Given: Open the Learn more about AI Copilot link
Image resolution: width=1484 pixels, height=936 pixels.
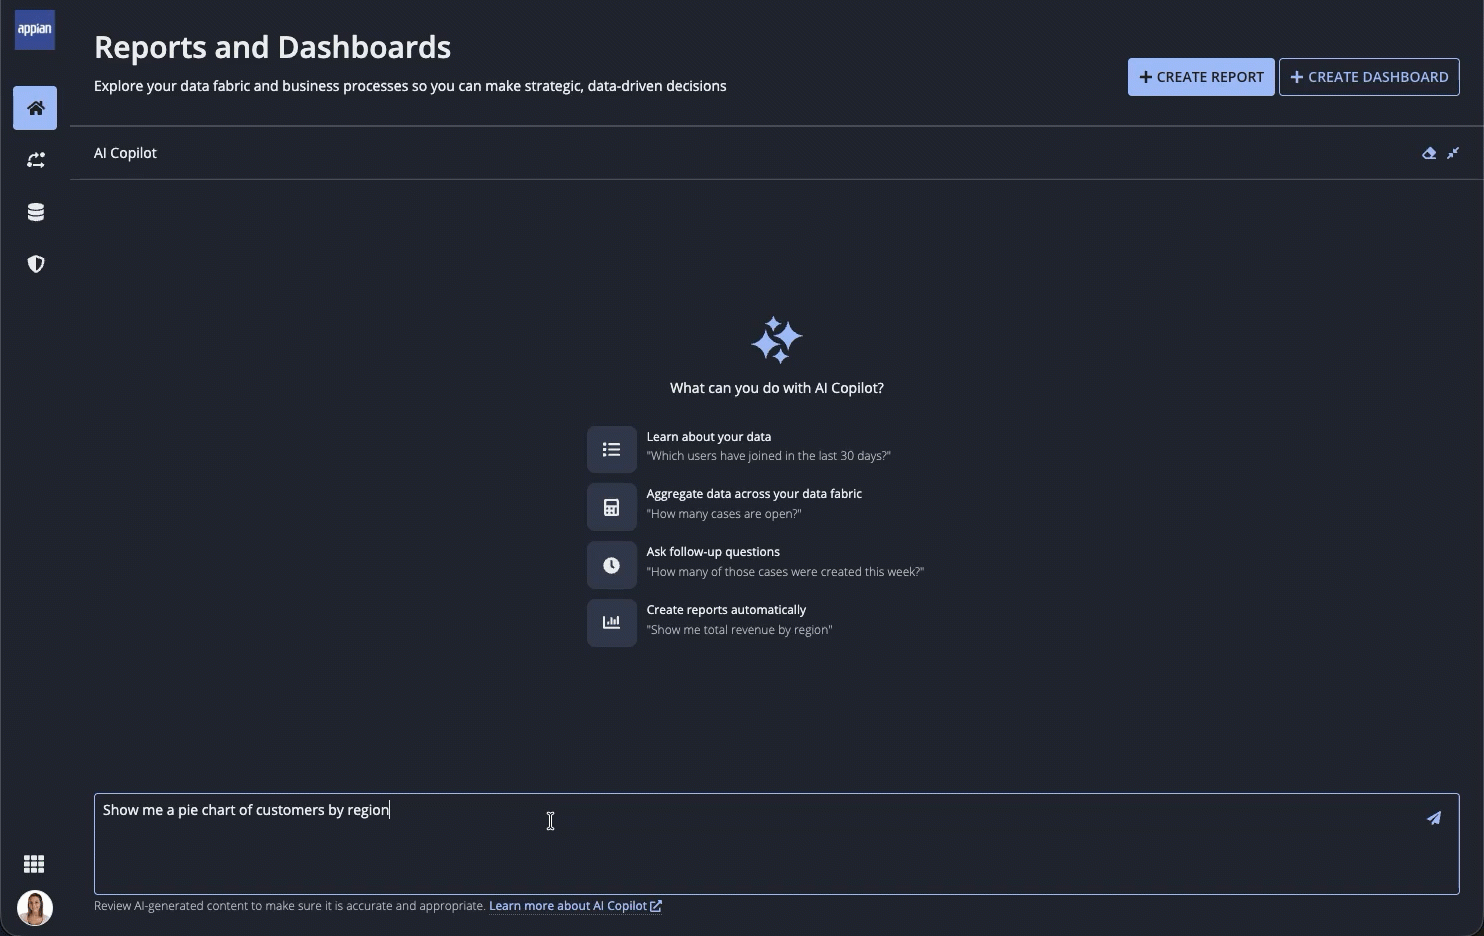Looking at the screenshot, I should click(575, 906).
